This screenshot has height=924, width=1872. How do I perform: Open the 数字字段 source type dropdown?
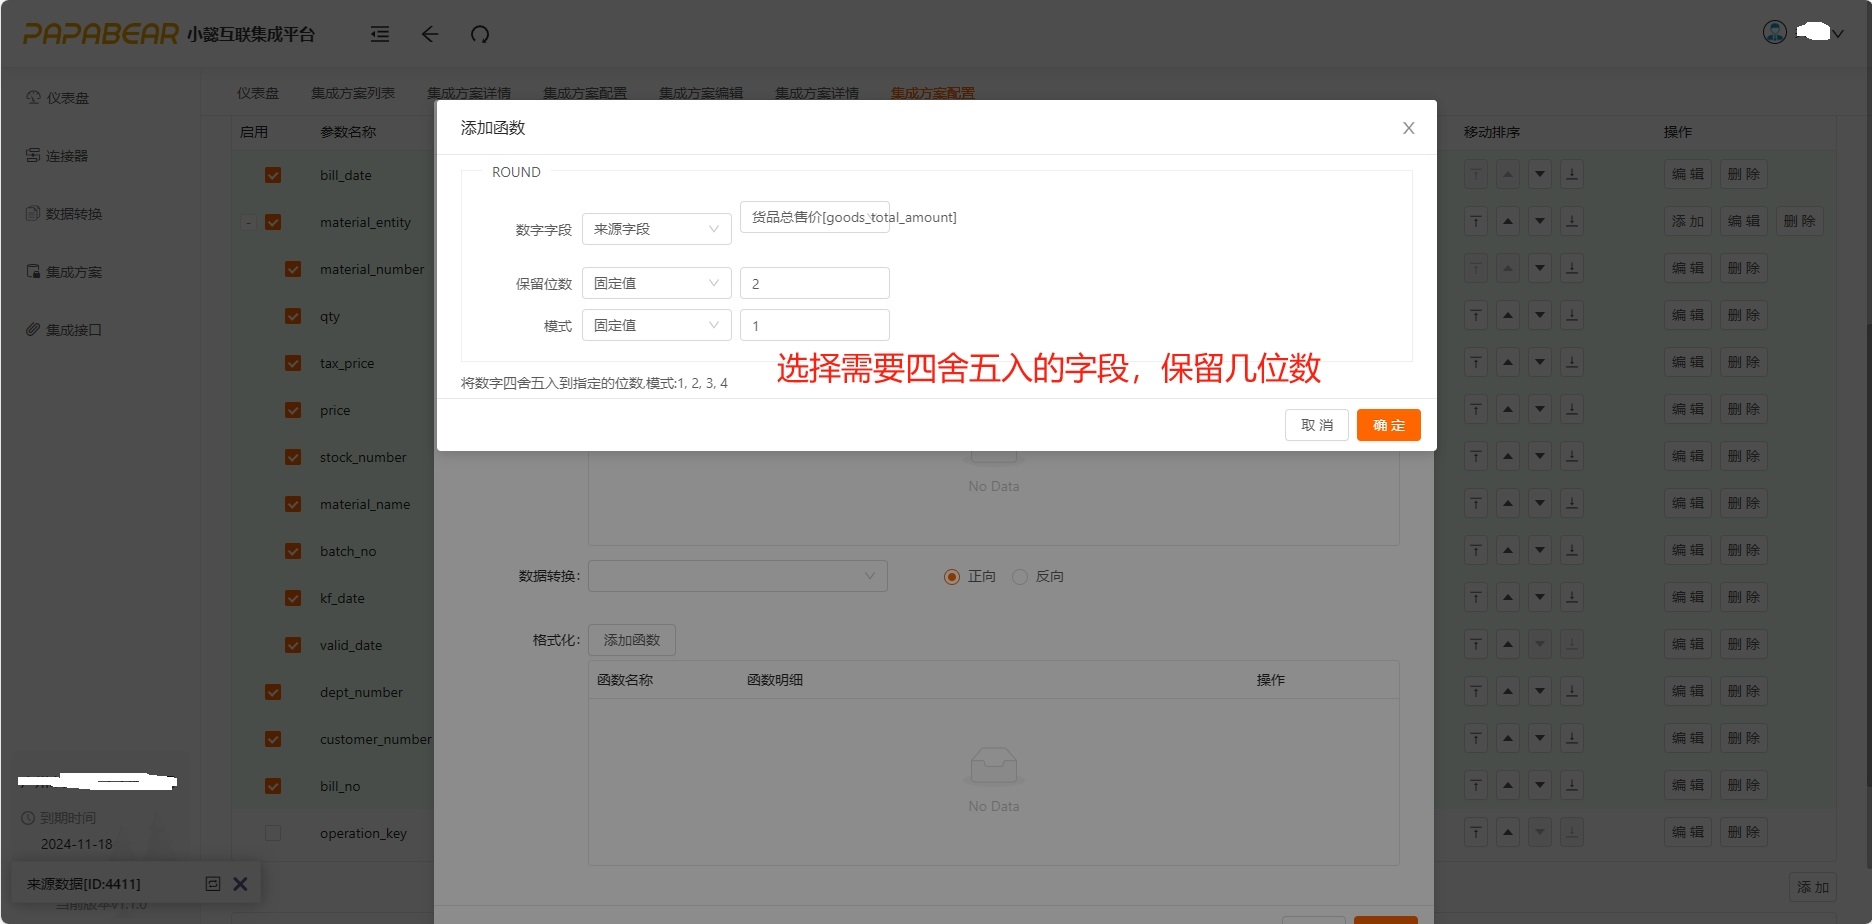(656, 229)
